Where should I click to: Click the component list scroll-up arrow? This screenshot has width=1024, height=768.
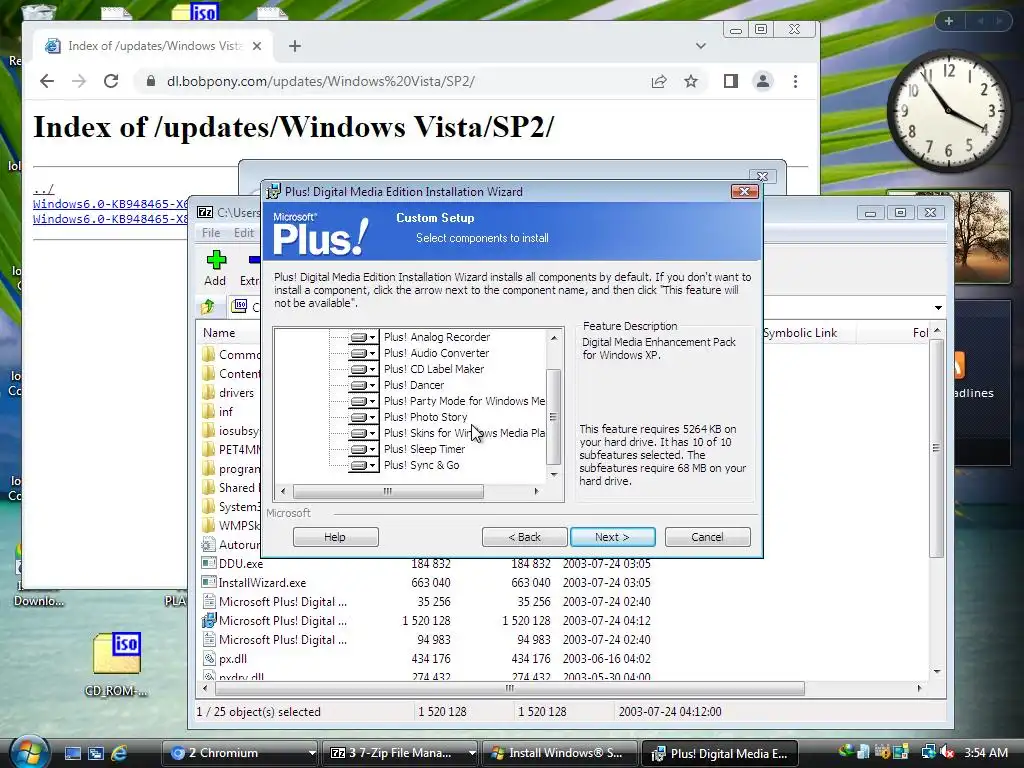[x=554, y=338]
